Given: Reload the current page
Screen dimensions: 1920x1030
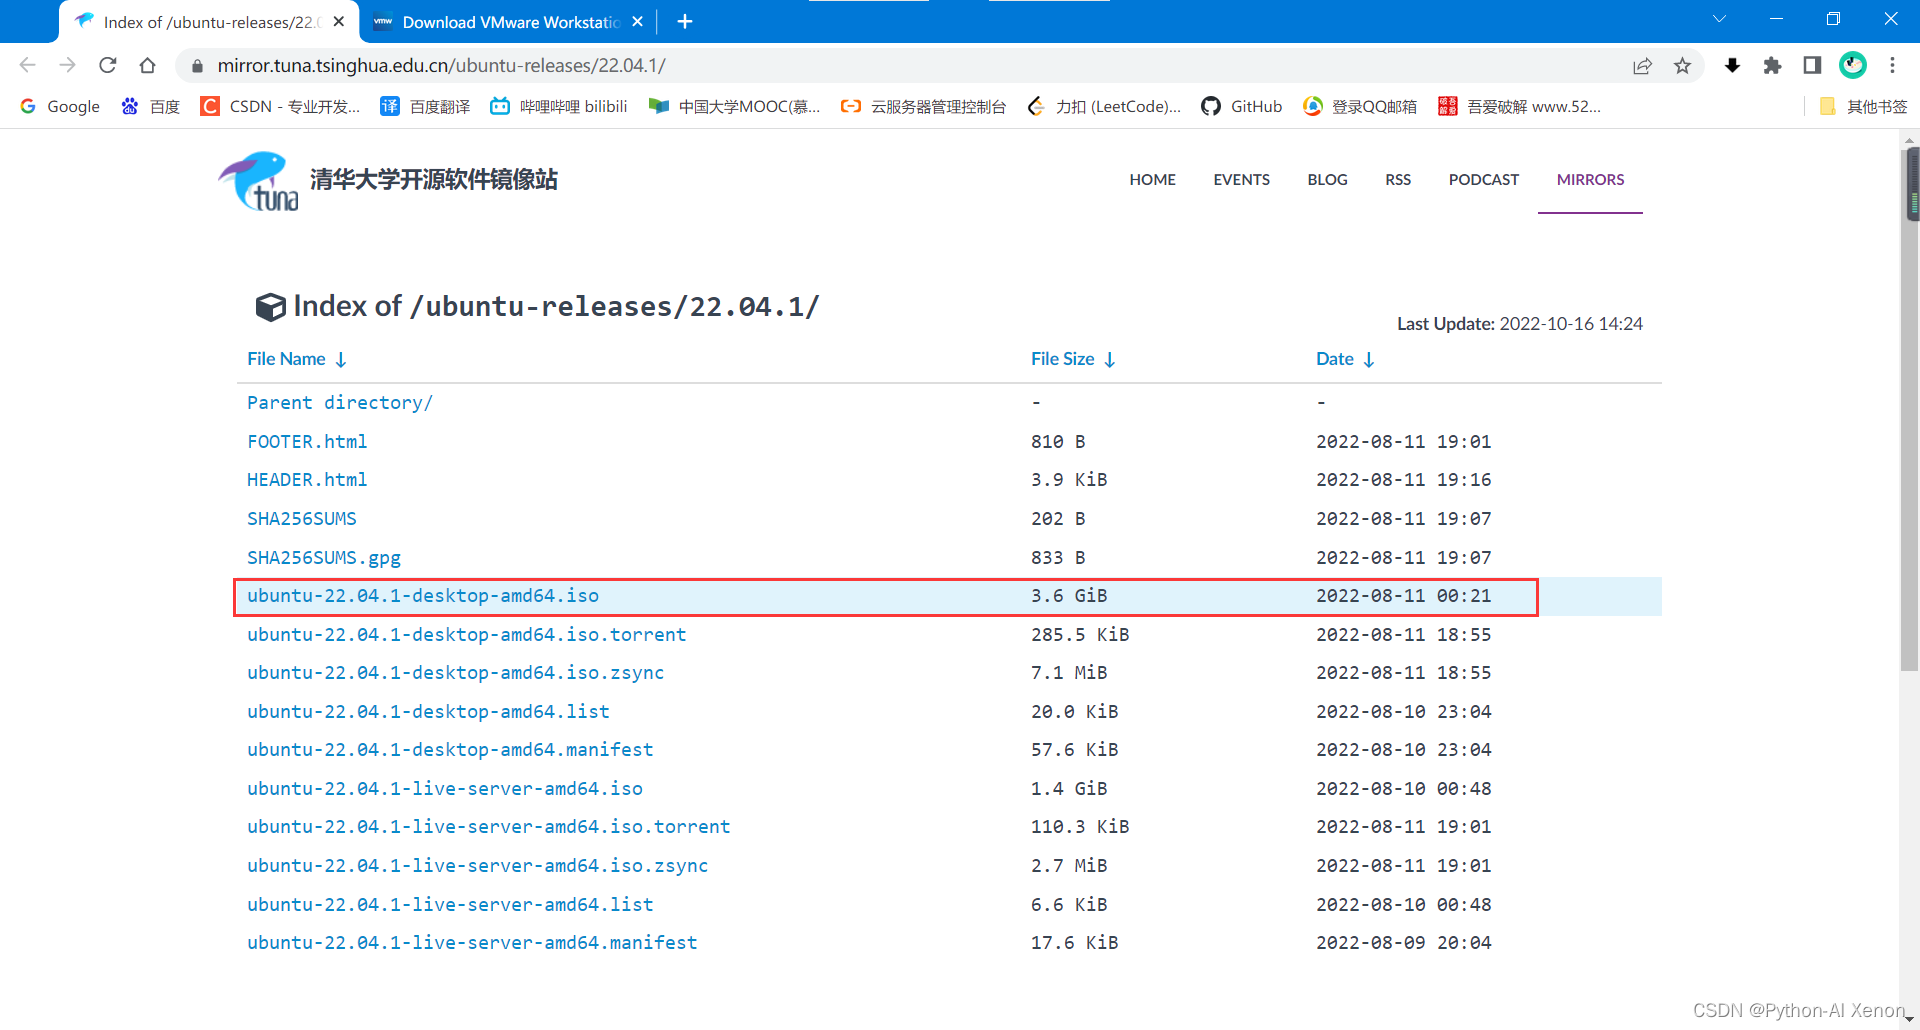Looking at the screenshot, I should point(108,65).
